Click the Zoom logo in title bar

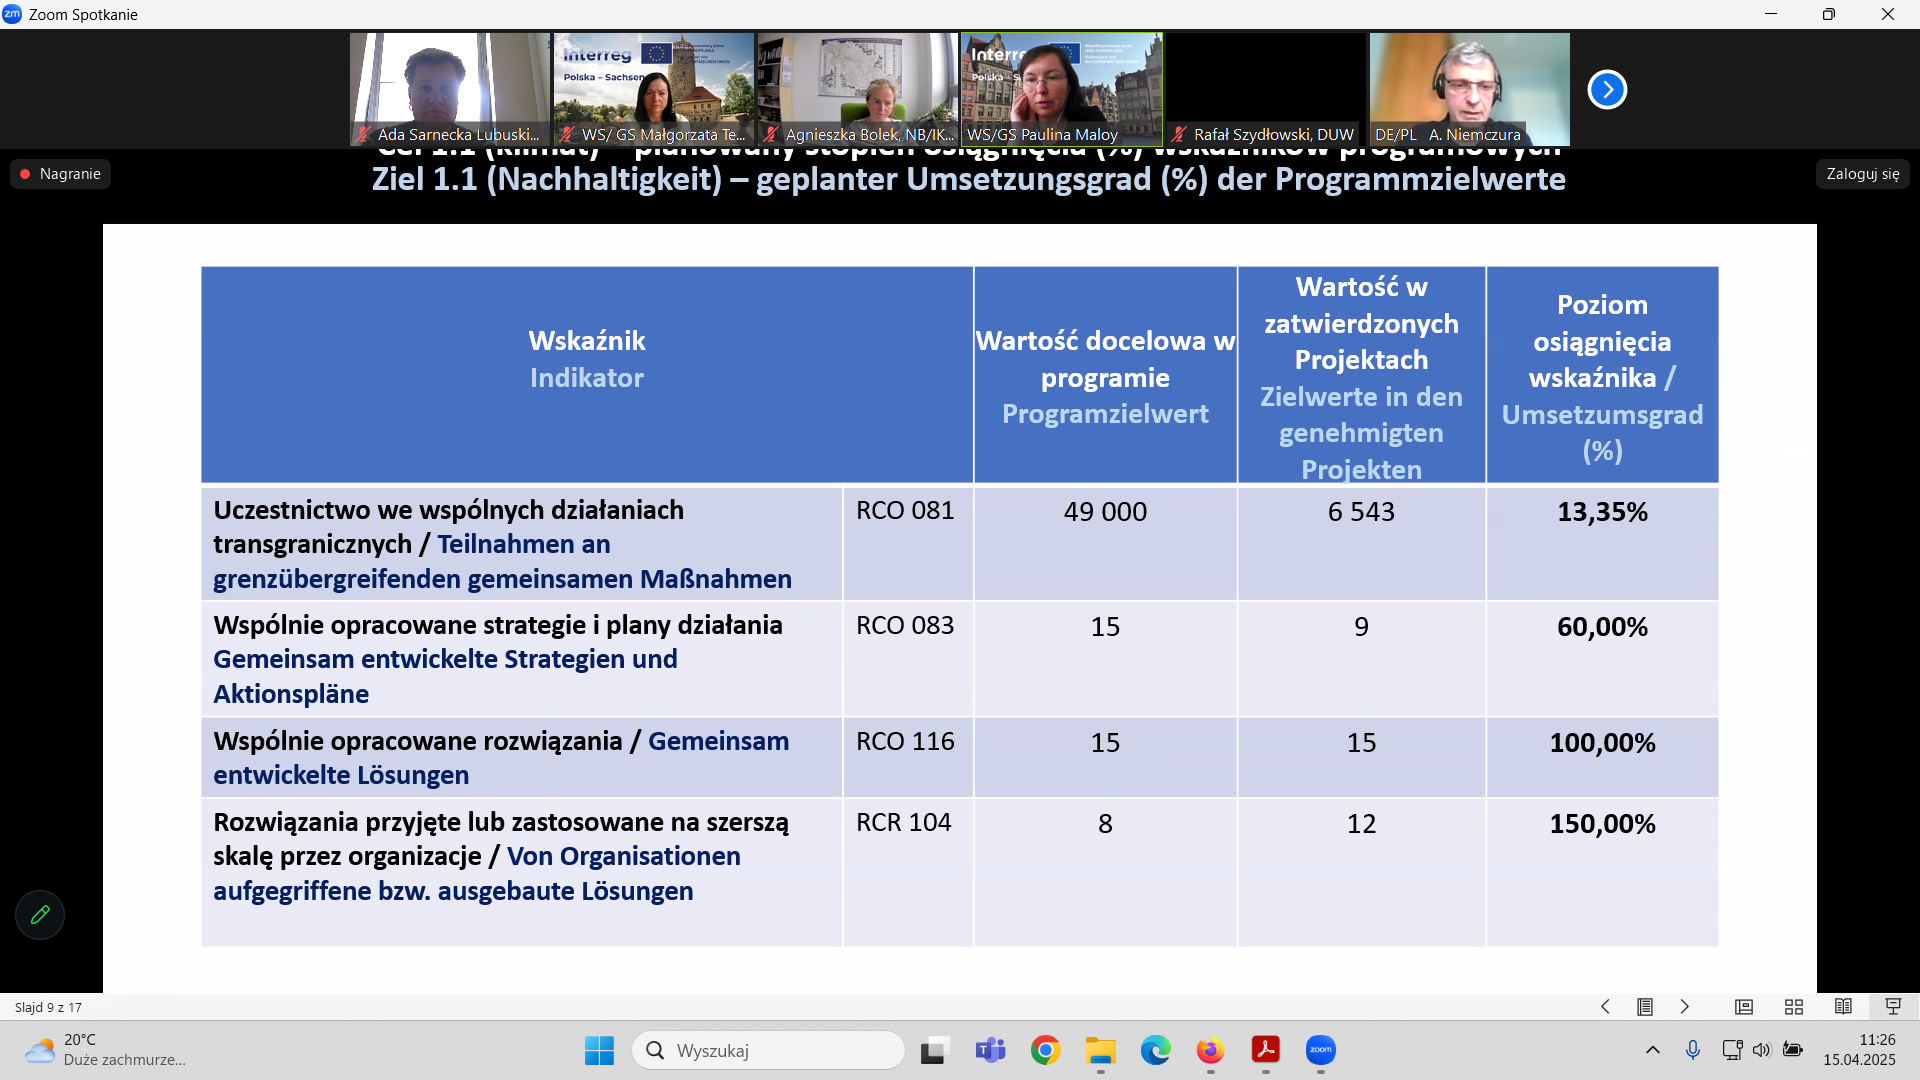(12, 14)
